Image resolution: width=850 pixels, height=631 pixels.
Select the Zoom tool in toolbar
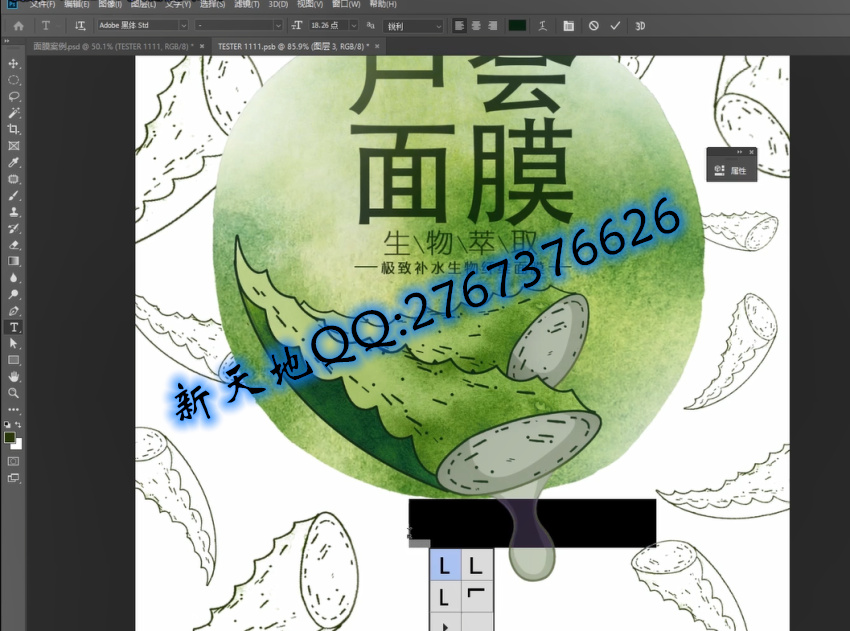pyautogui.click(x=14, y=393)
